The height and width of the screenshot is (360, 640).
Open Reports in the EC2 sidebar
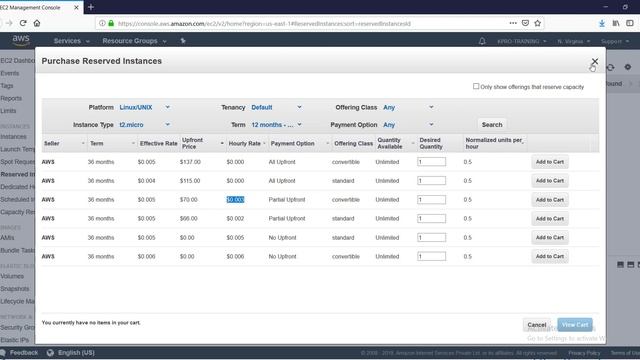tap(11, 98)
